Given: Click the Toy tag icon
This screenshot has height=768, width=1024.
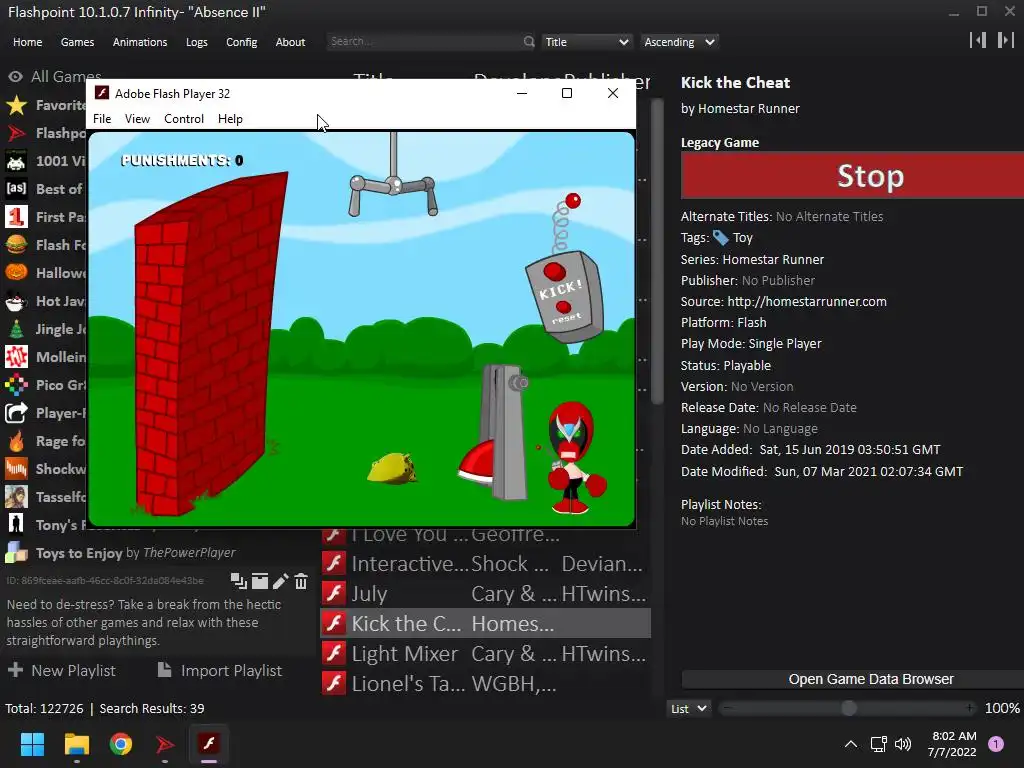Looking at the screenshot, I should (x=720, y=238).
